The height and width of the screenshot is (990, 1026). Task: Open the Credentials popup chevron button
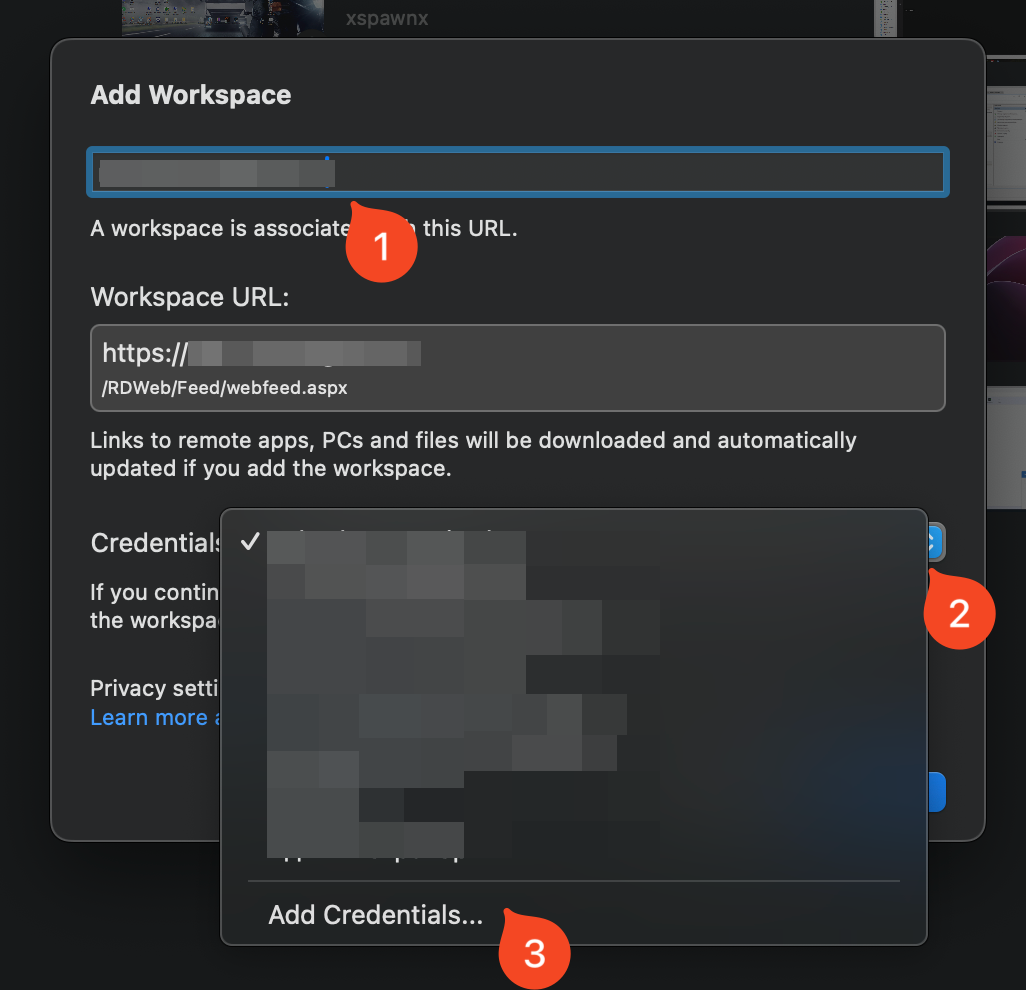pyautogui.click(x=932, y=543)
